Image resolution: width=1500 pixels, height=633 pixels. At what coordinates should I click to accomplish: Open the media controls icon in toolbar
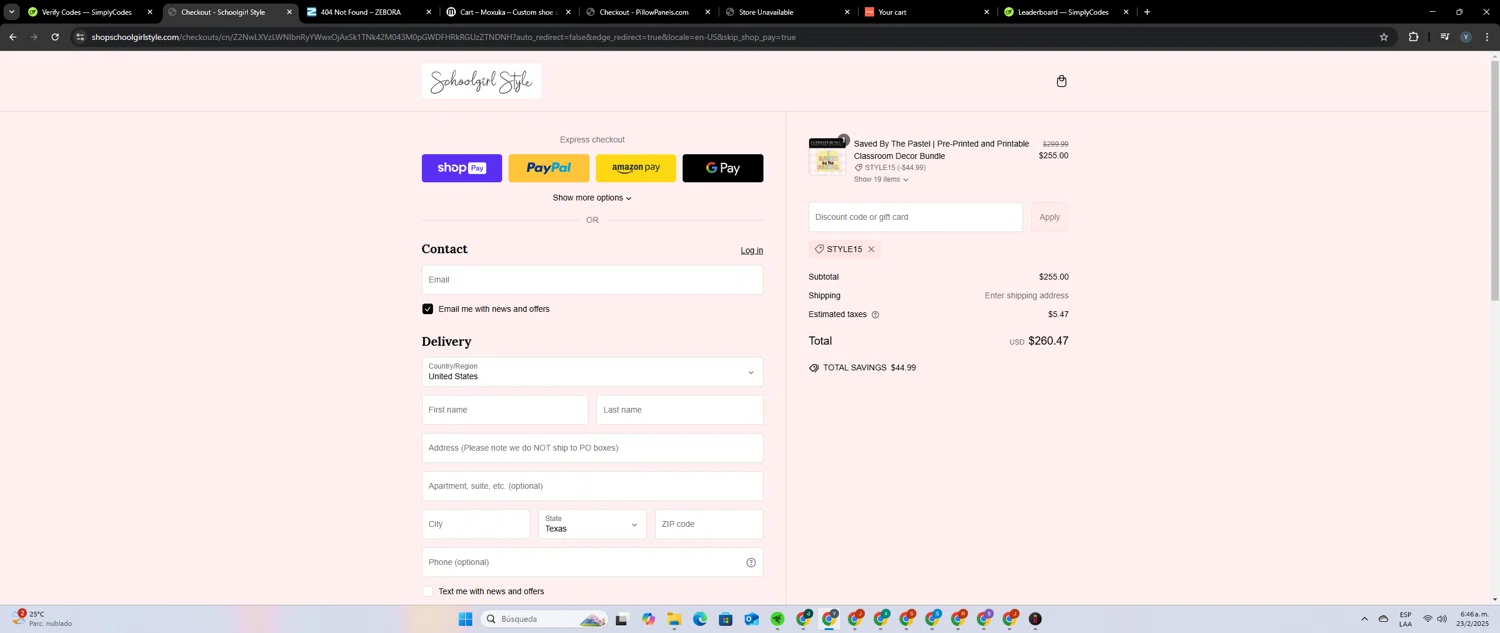coord(1444,37)
